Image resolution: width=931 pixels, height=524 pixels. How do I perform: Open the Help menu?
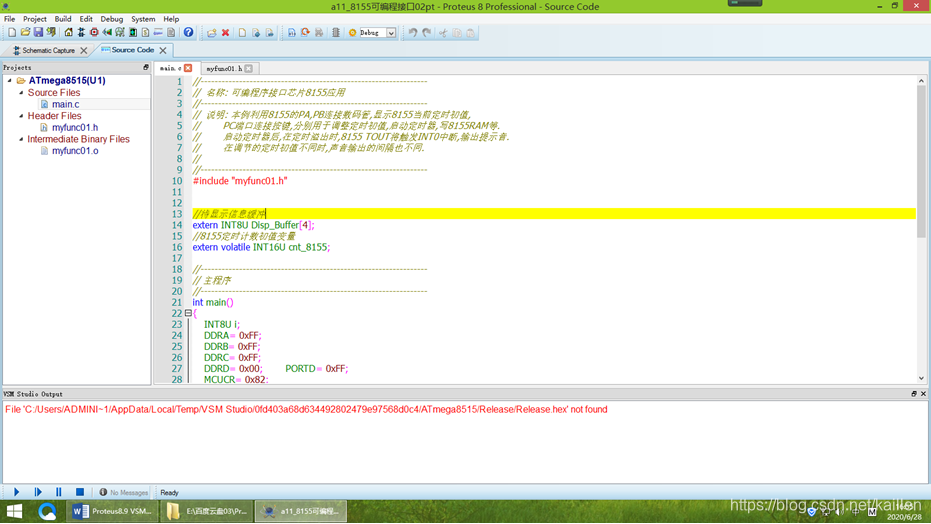point(171,19)
